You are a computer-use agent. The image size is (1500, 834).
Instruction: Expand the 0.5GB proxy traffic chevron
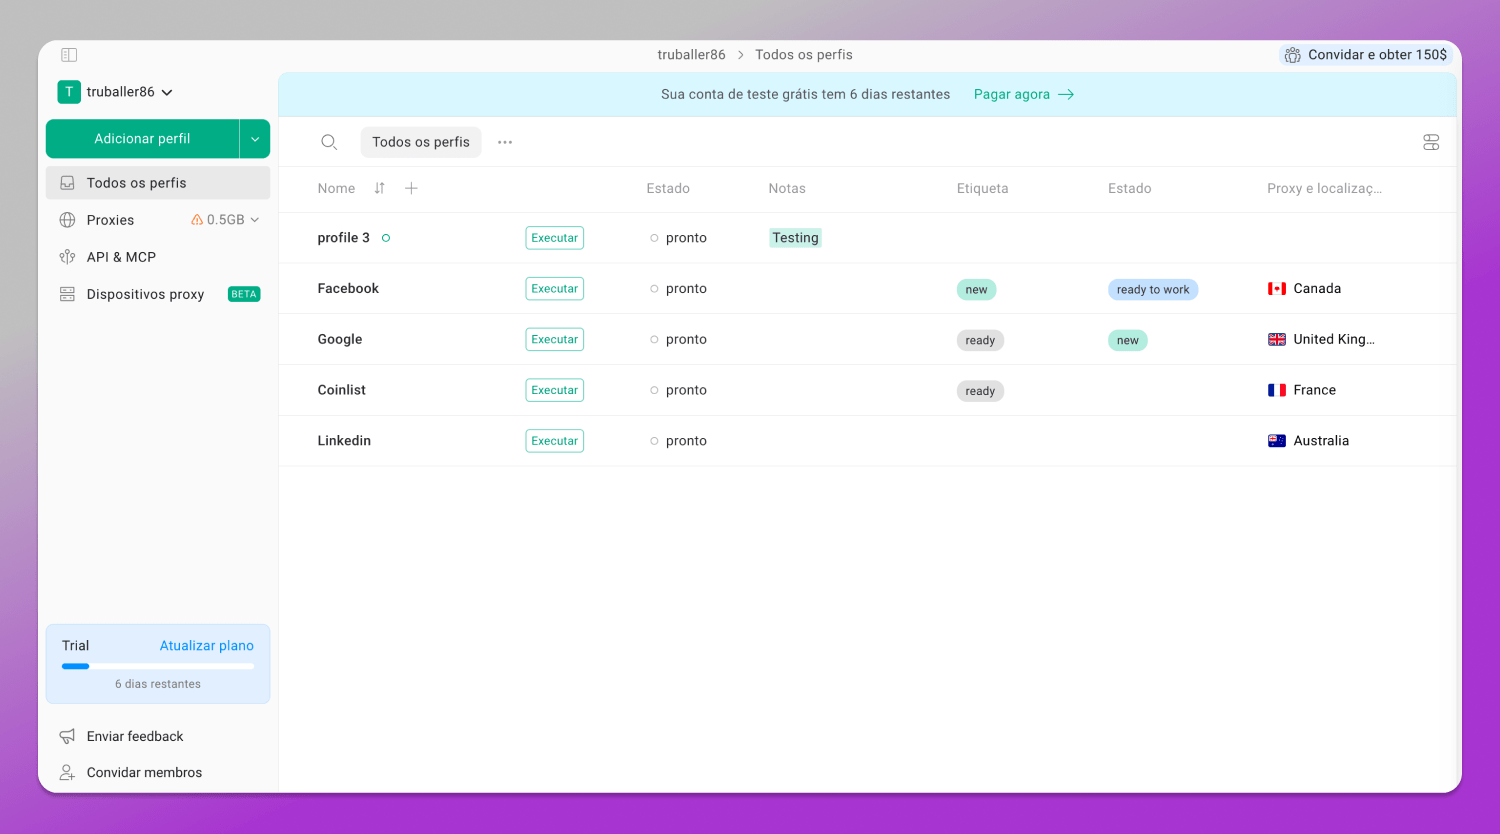pyautogui.click(x=255, y=220)
